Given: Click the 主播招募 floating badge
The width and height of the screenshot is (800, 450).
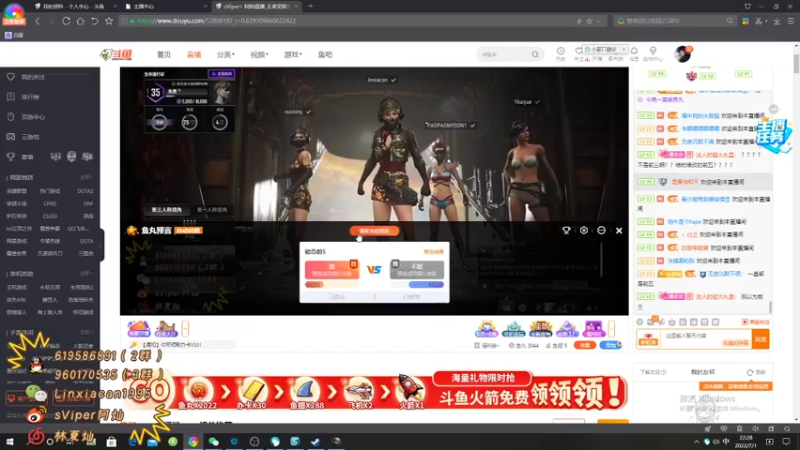Looking at the screenshot, I should click(x=774, y=135).
